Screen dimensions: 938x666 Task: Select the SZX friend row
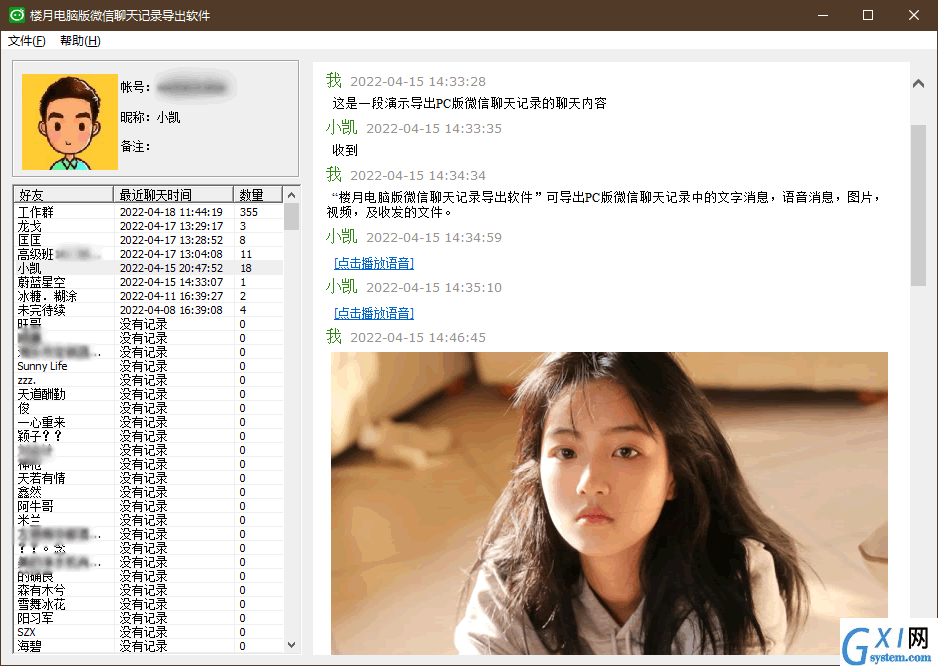pos(148,632)
